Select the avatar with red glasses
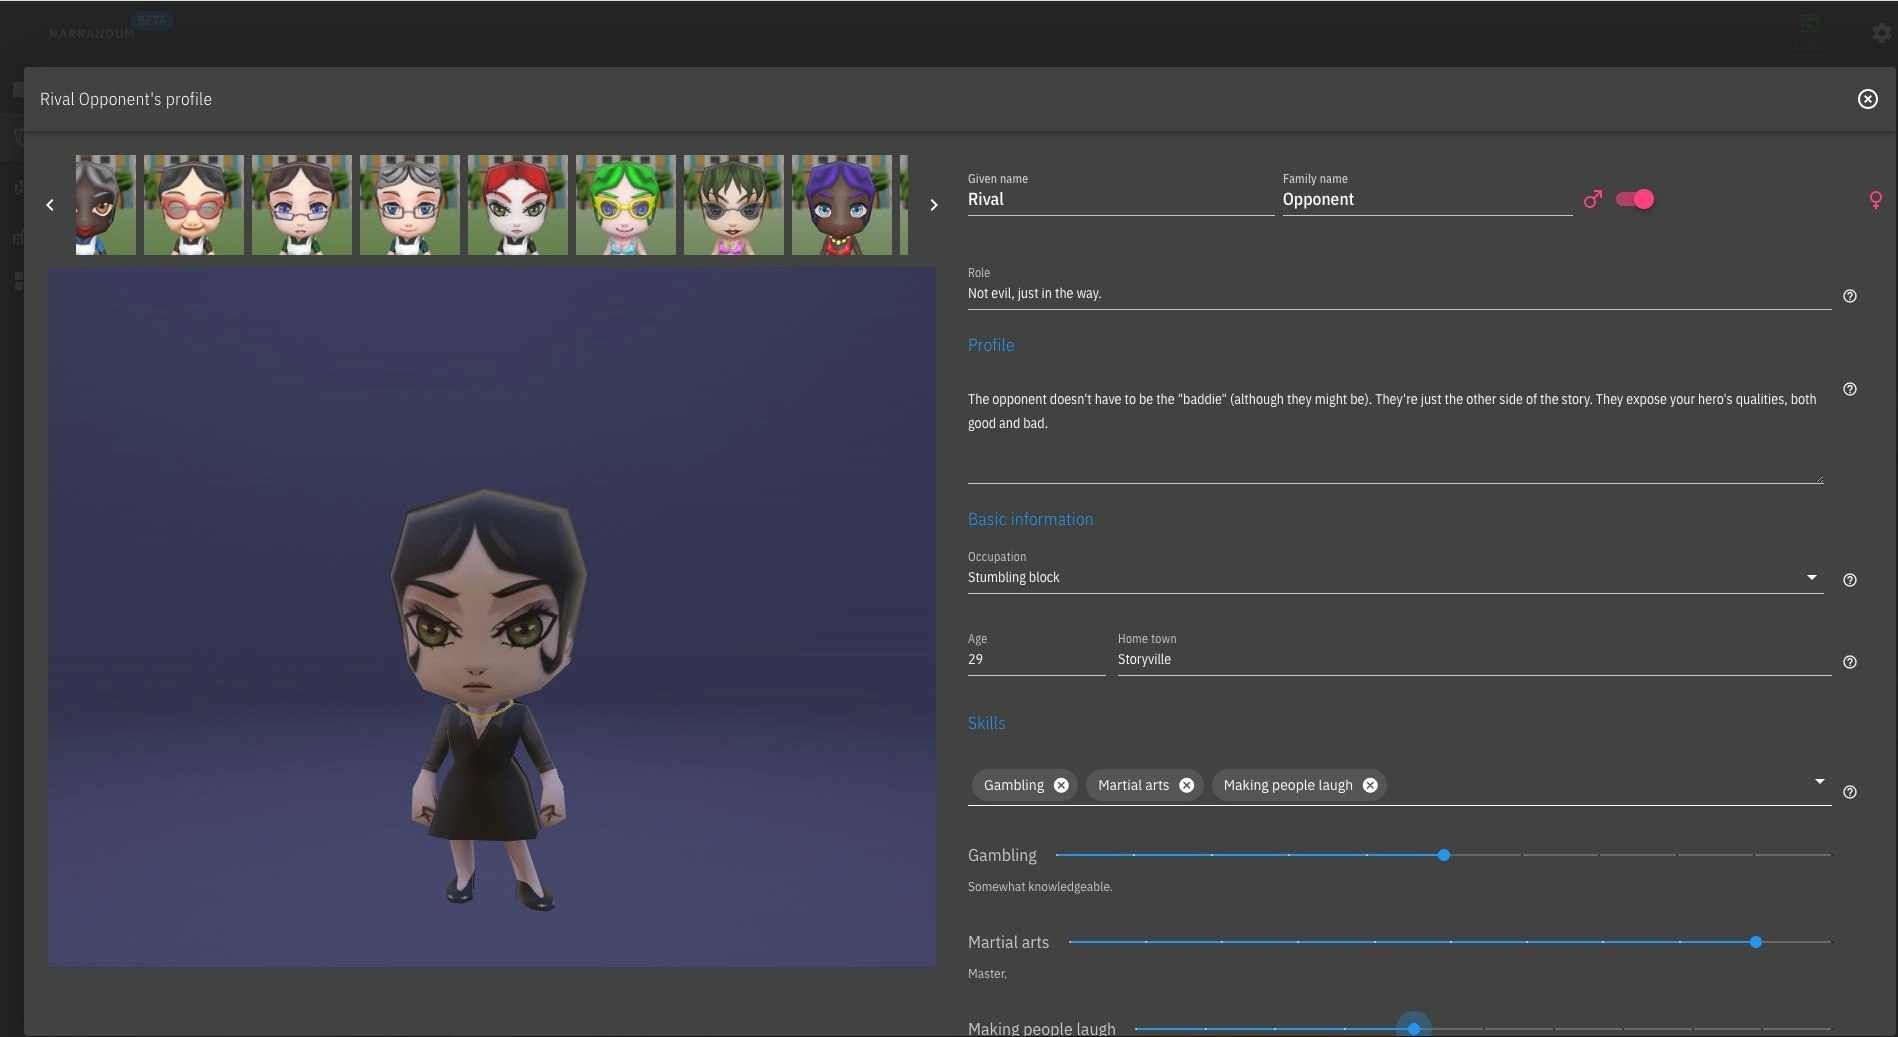This screenshot has height=1037, width=1898. (x=194, y=205)
